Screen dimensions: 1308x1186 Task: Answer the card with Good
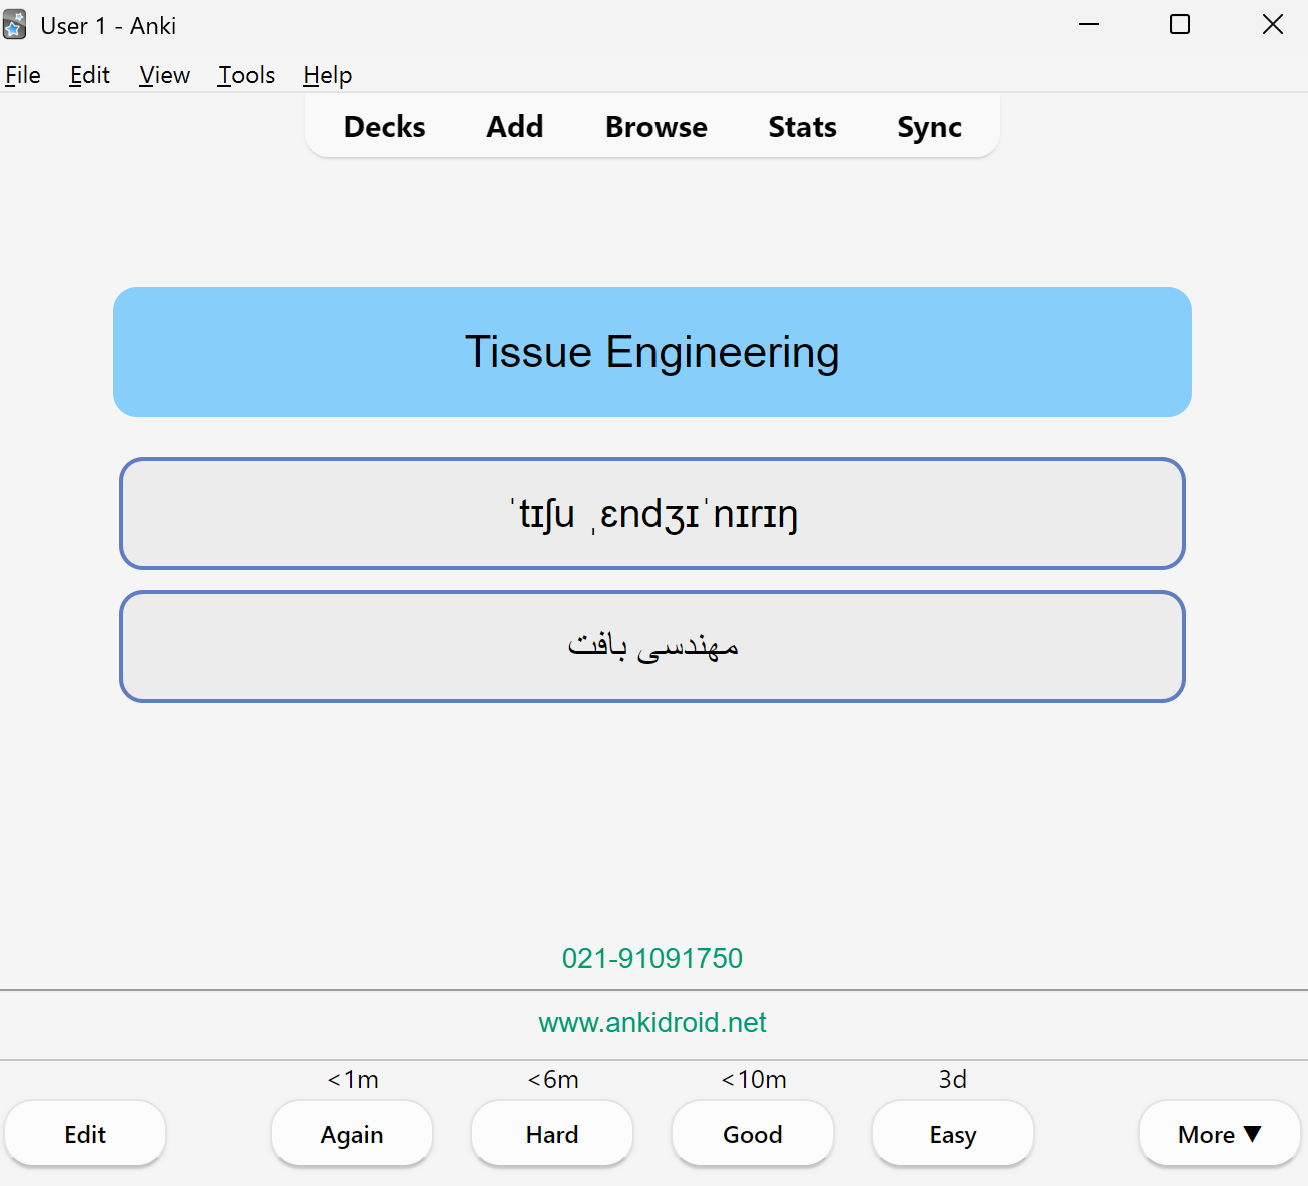(753, 1134)
